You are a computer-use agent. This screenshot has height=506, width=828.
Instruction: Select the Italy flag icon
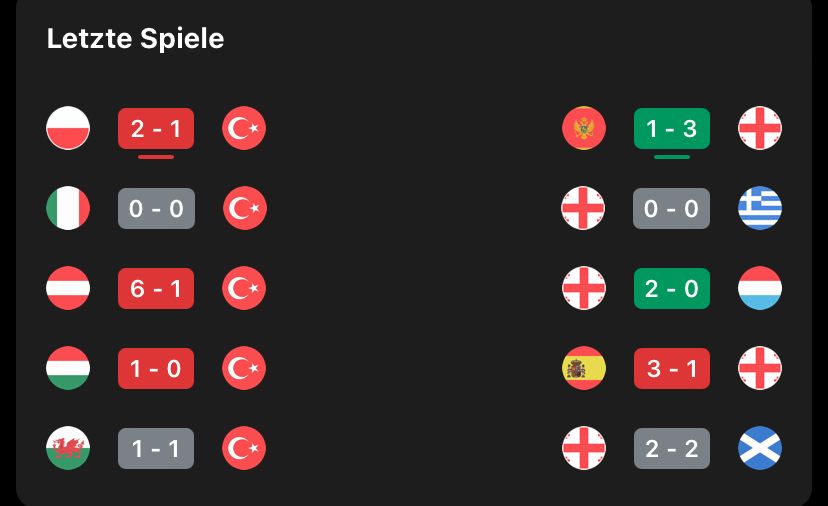click(x=68, y=208)
